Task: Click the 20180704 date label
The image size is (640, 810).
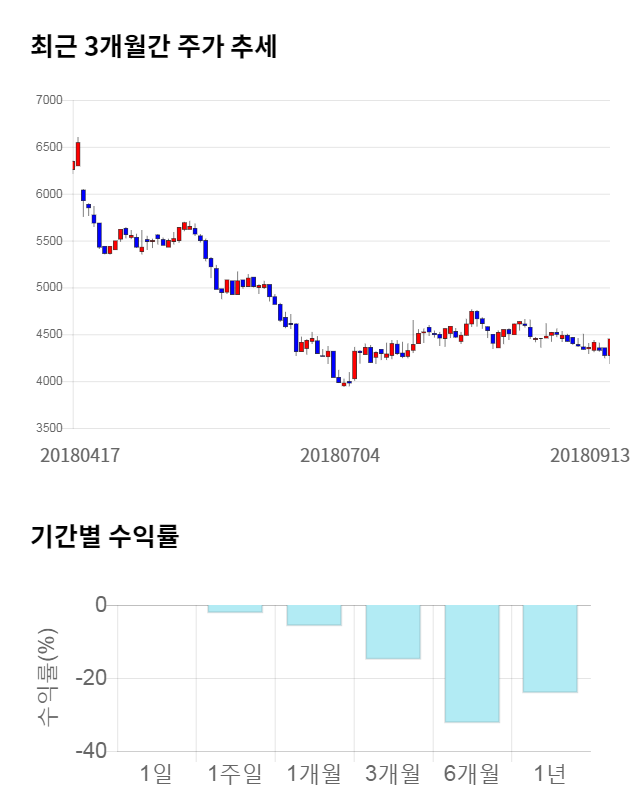Action: pyautogui.click(x=340, y=455)
